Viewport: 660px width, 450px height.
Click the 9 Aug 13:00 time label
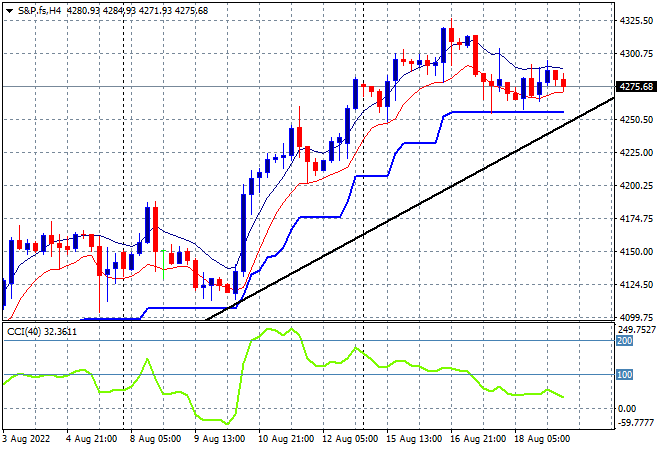pos(219,439)
